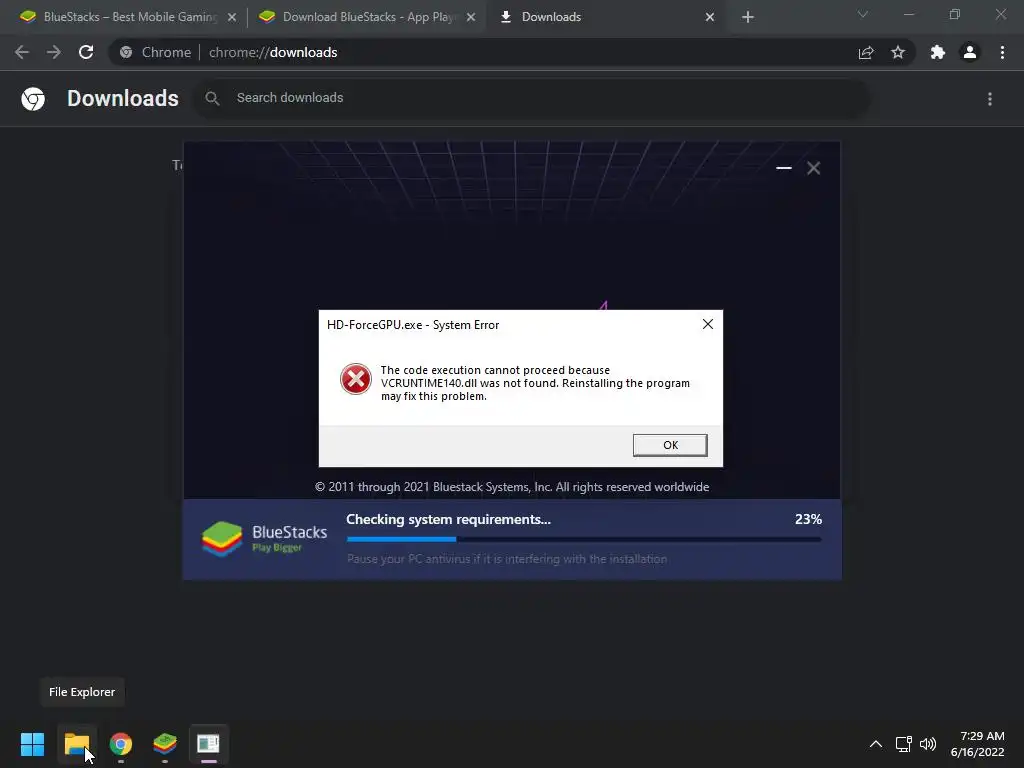This screenshot has width=1024, height=768.
Task: Click the Chrome site info icon
Action: pyautogui.click(x=126, y=52)
